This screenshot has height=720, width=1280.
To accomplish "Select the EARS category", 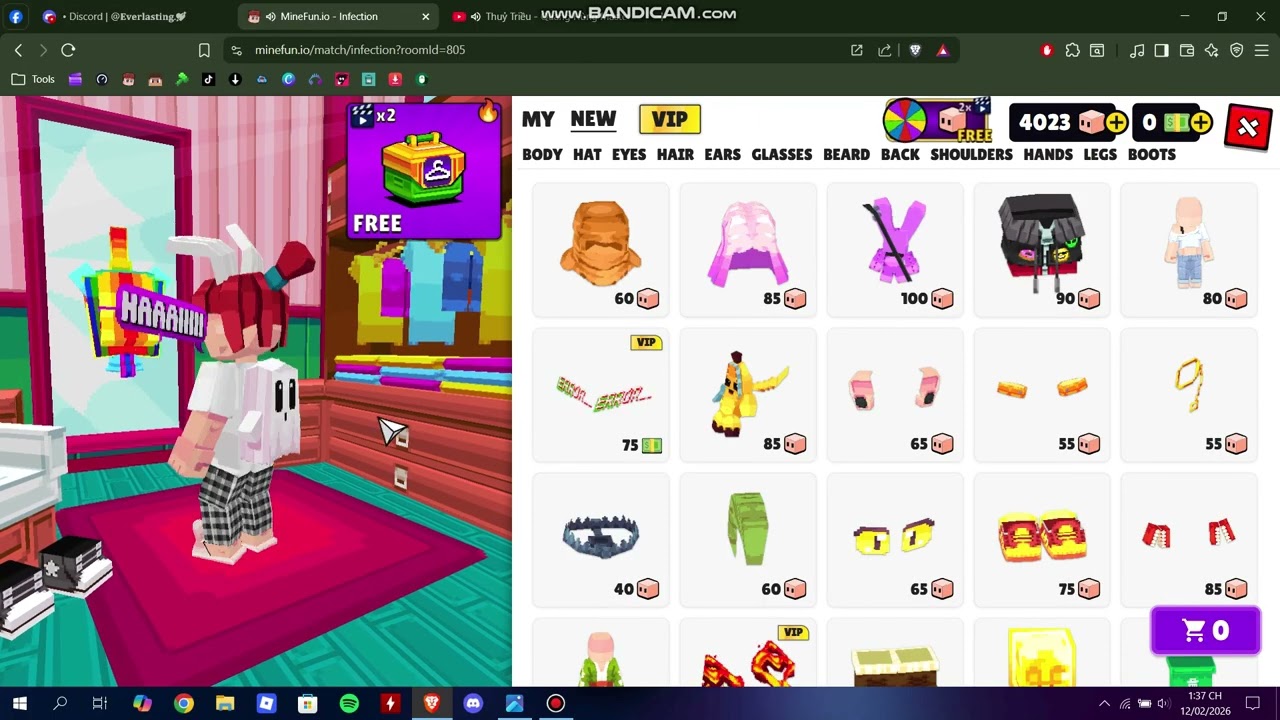I will coord(722,154).
